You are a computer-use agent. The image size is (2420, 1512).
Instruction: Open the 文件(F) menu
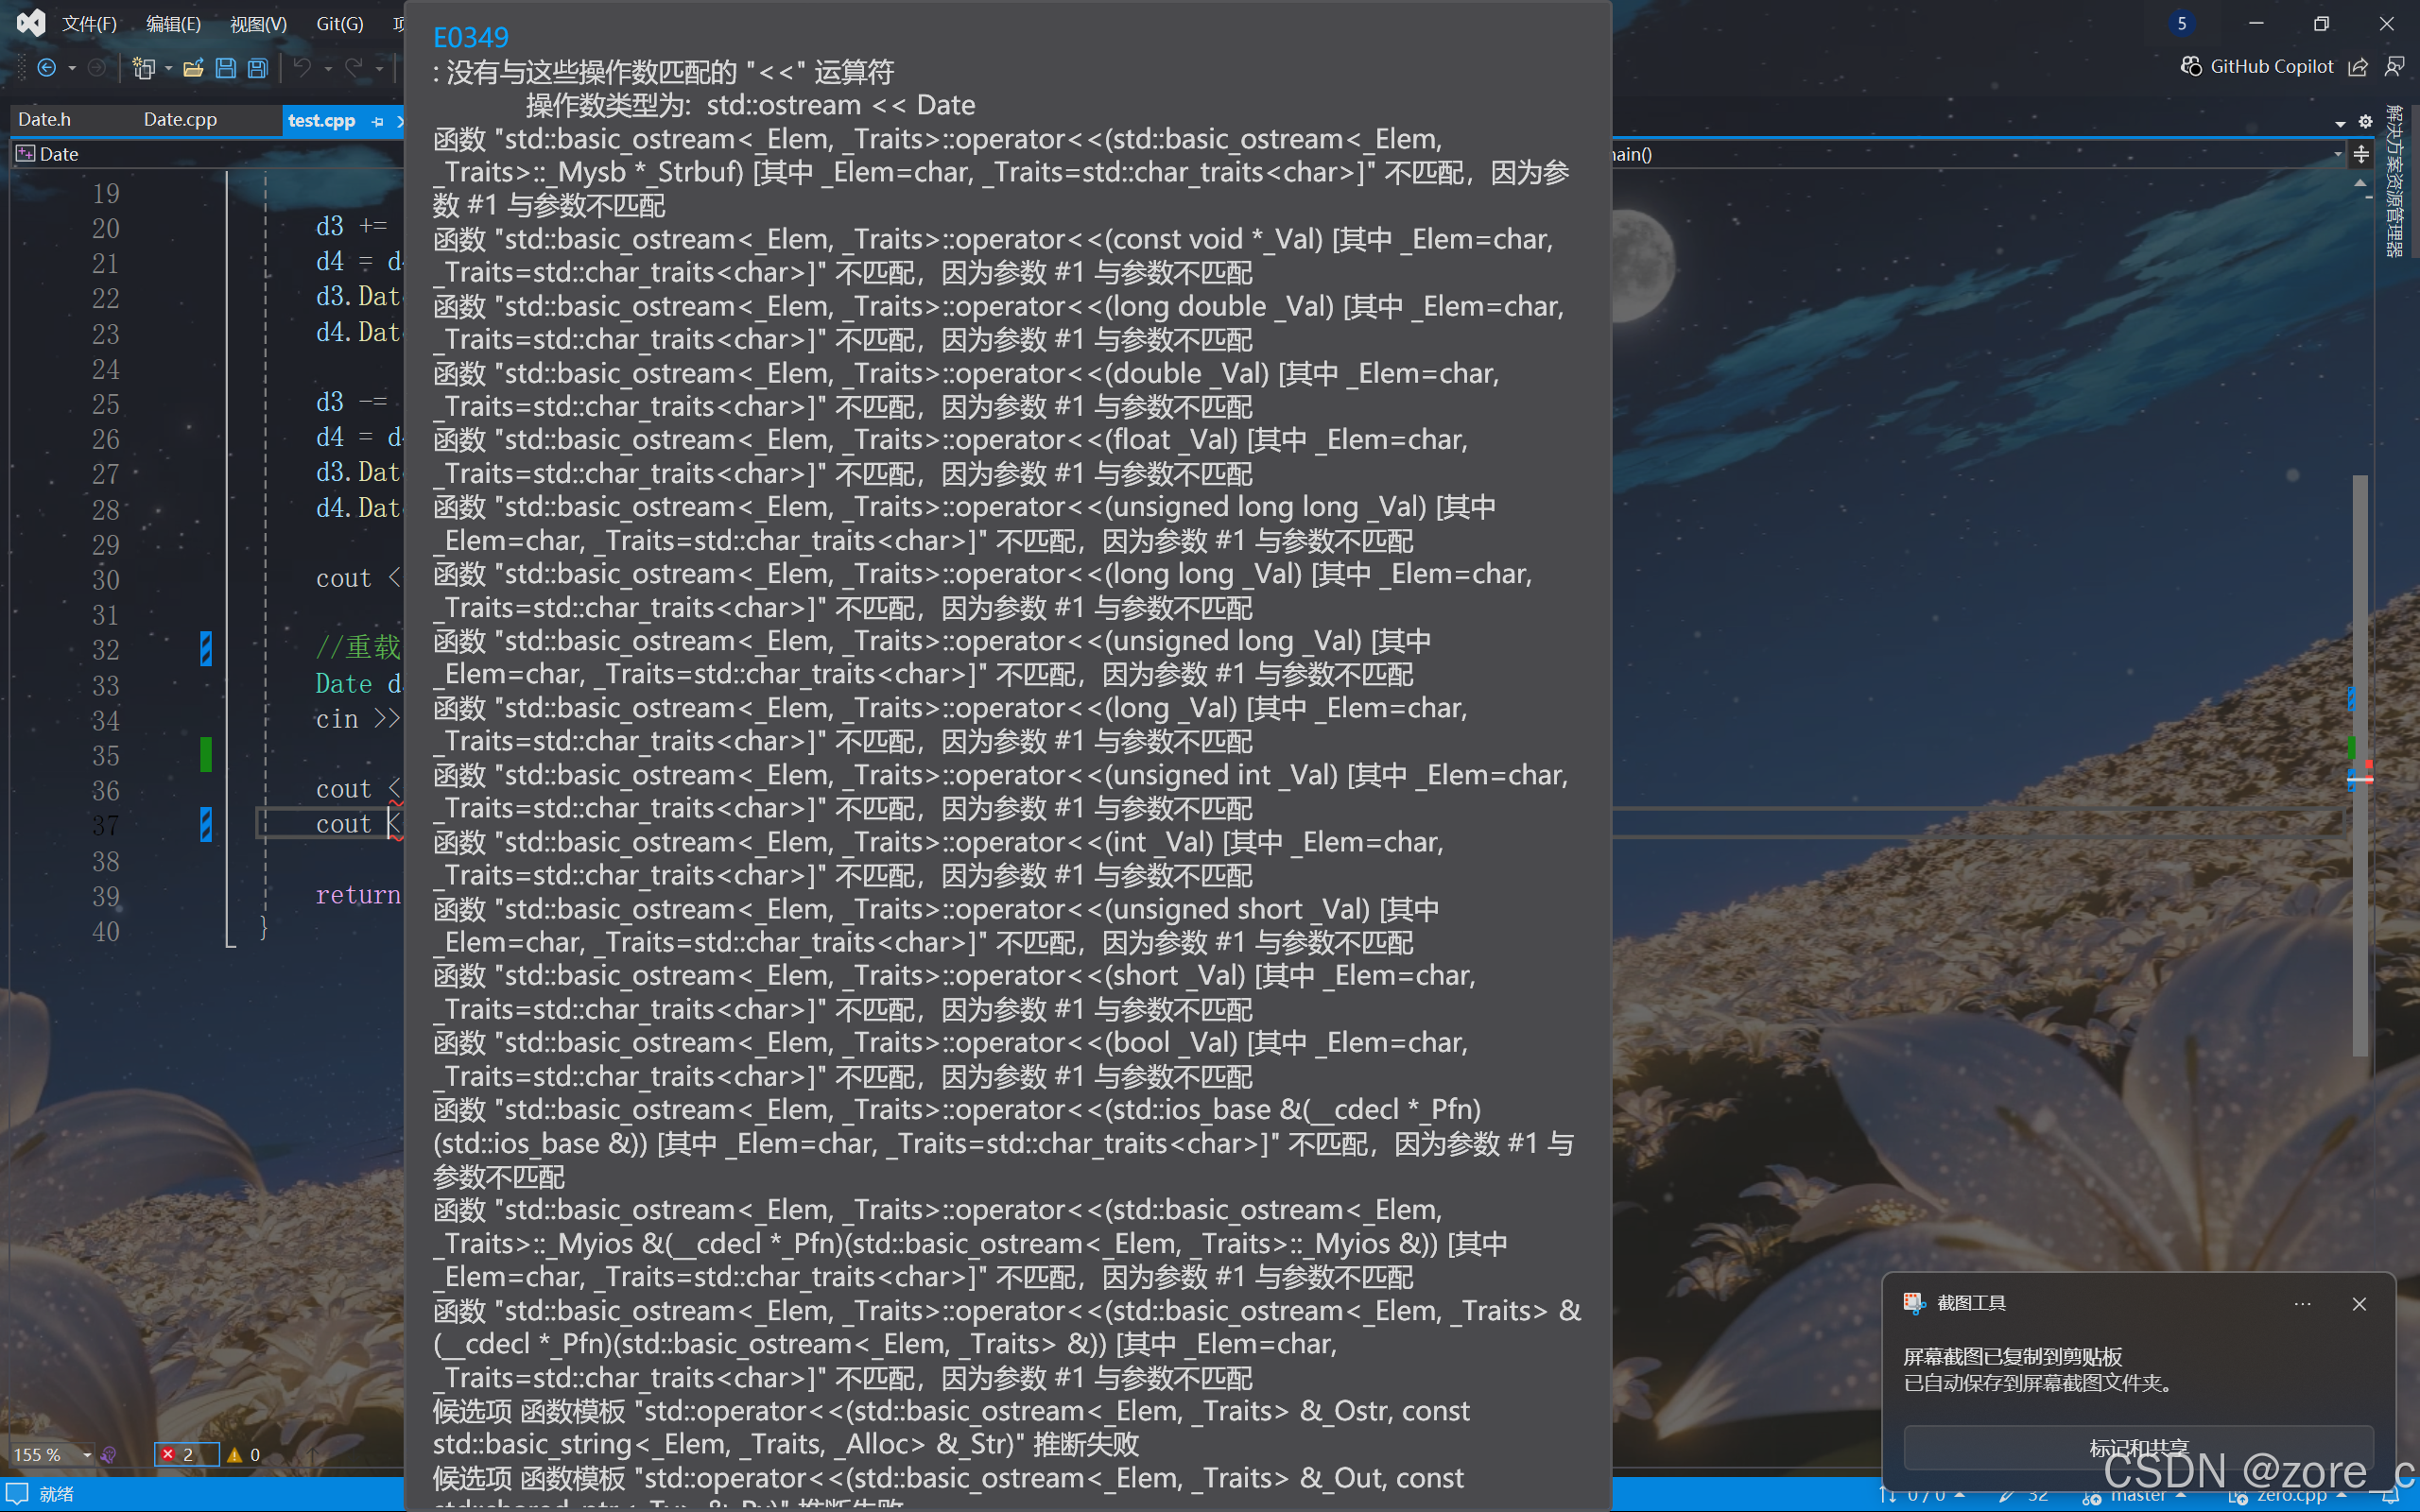coord(89,23)
